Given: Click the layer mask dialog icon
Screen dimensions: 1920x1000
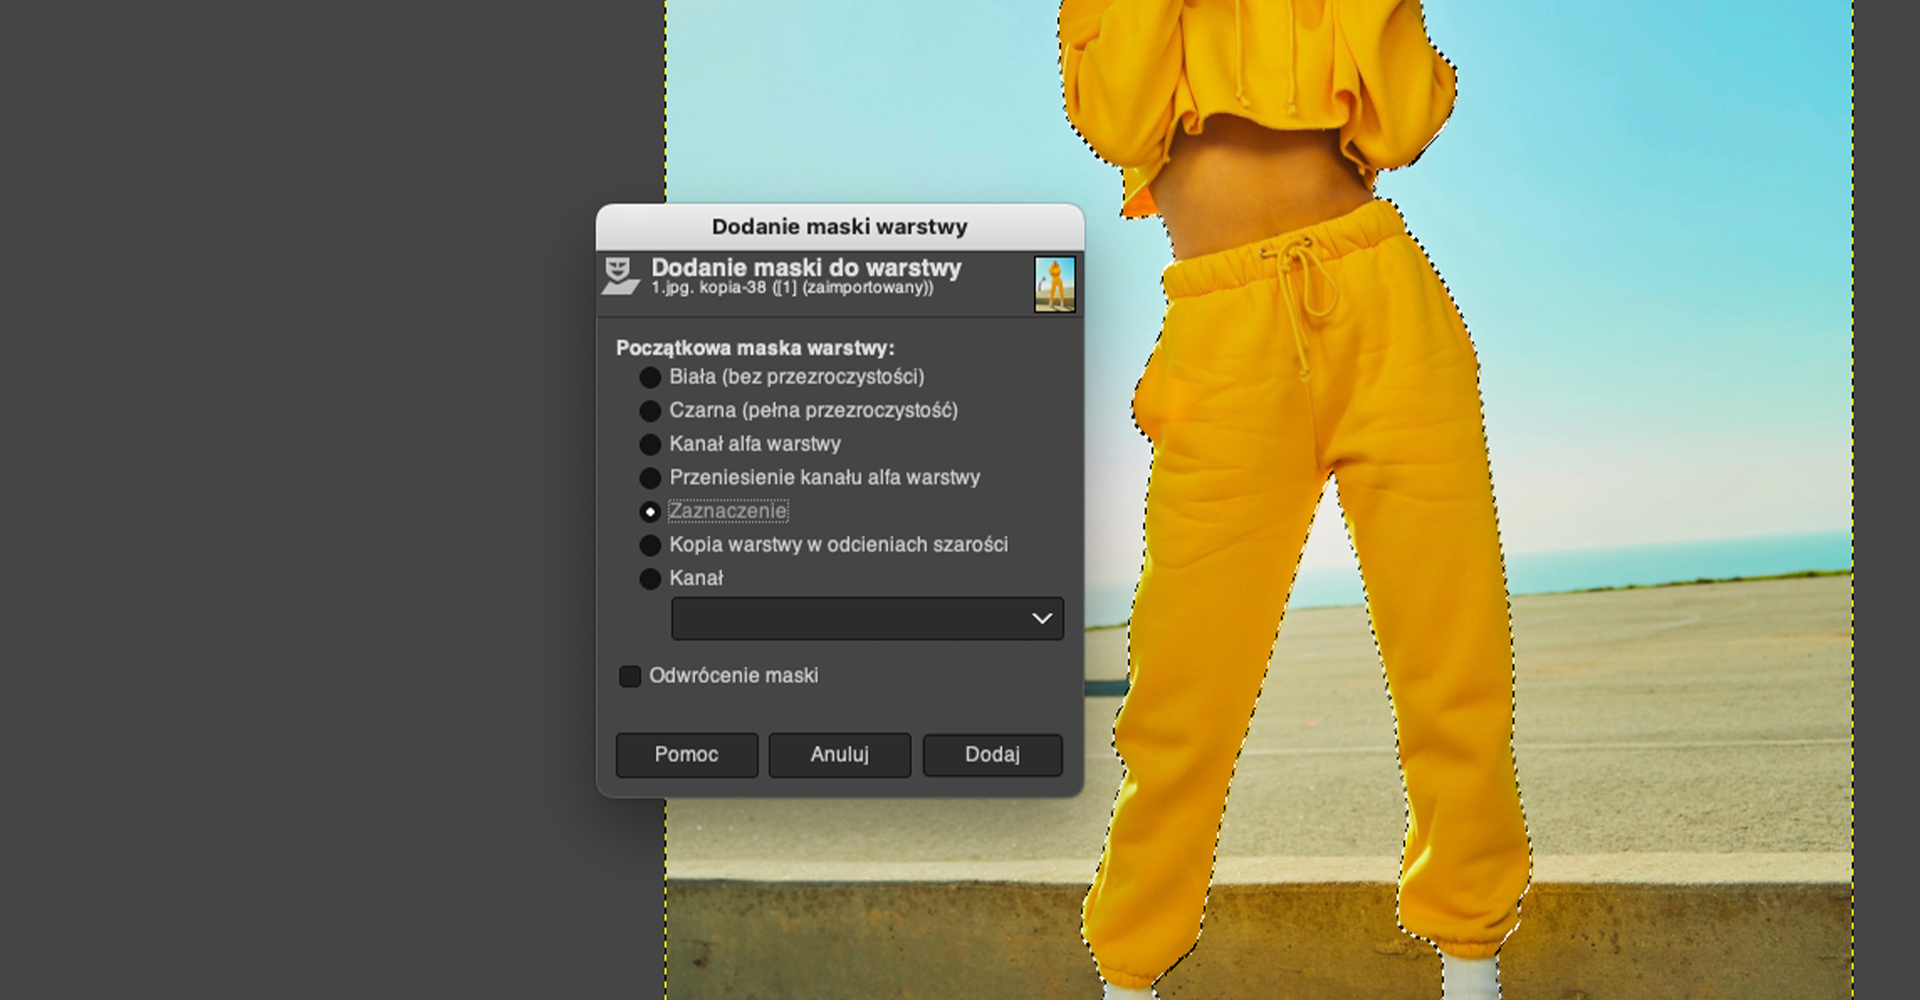Looking at the screenshot, I should [620, 276].
